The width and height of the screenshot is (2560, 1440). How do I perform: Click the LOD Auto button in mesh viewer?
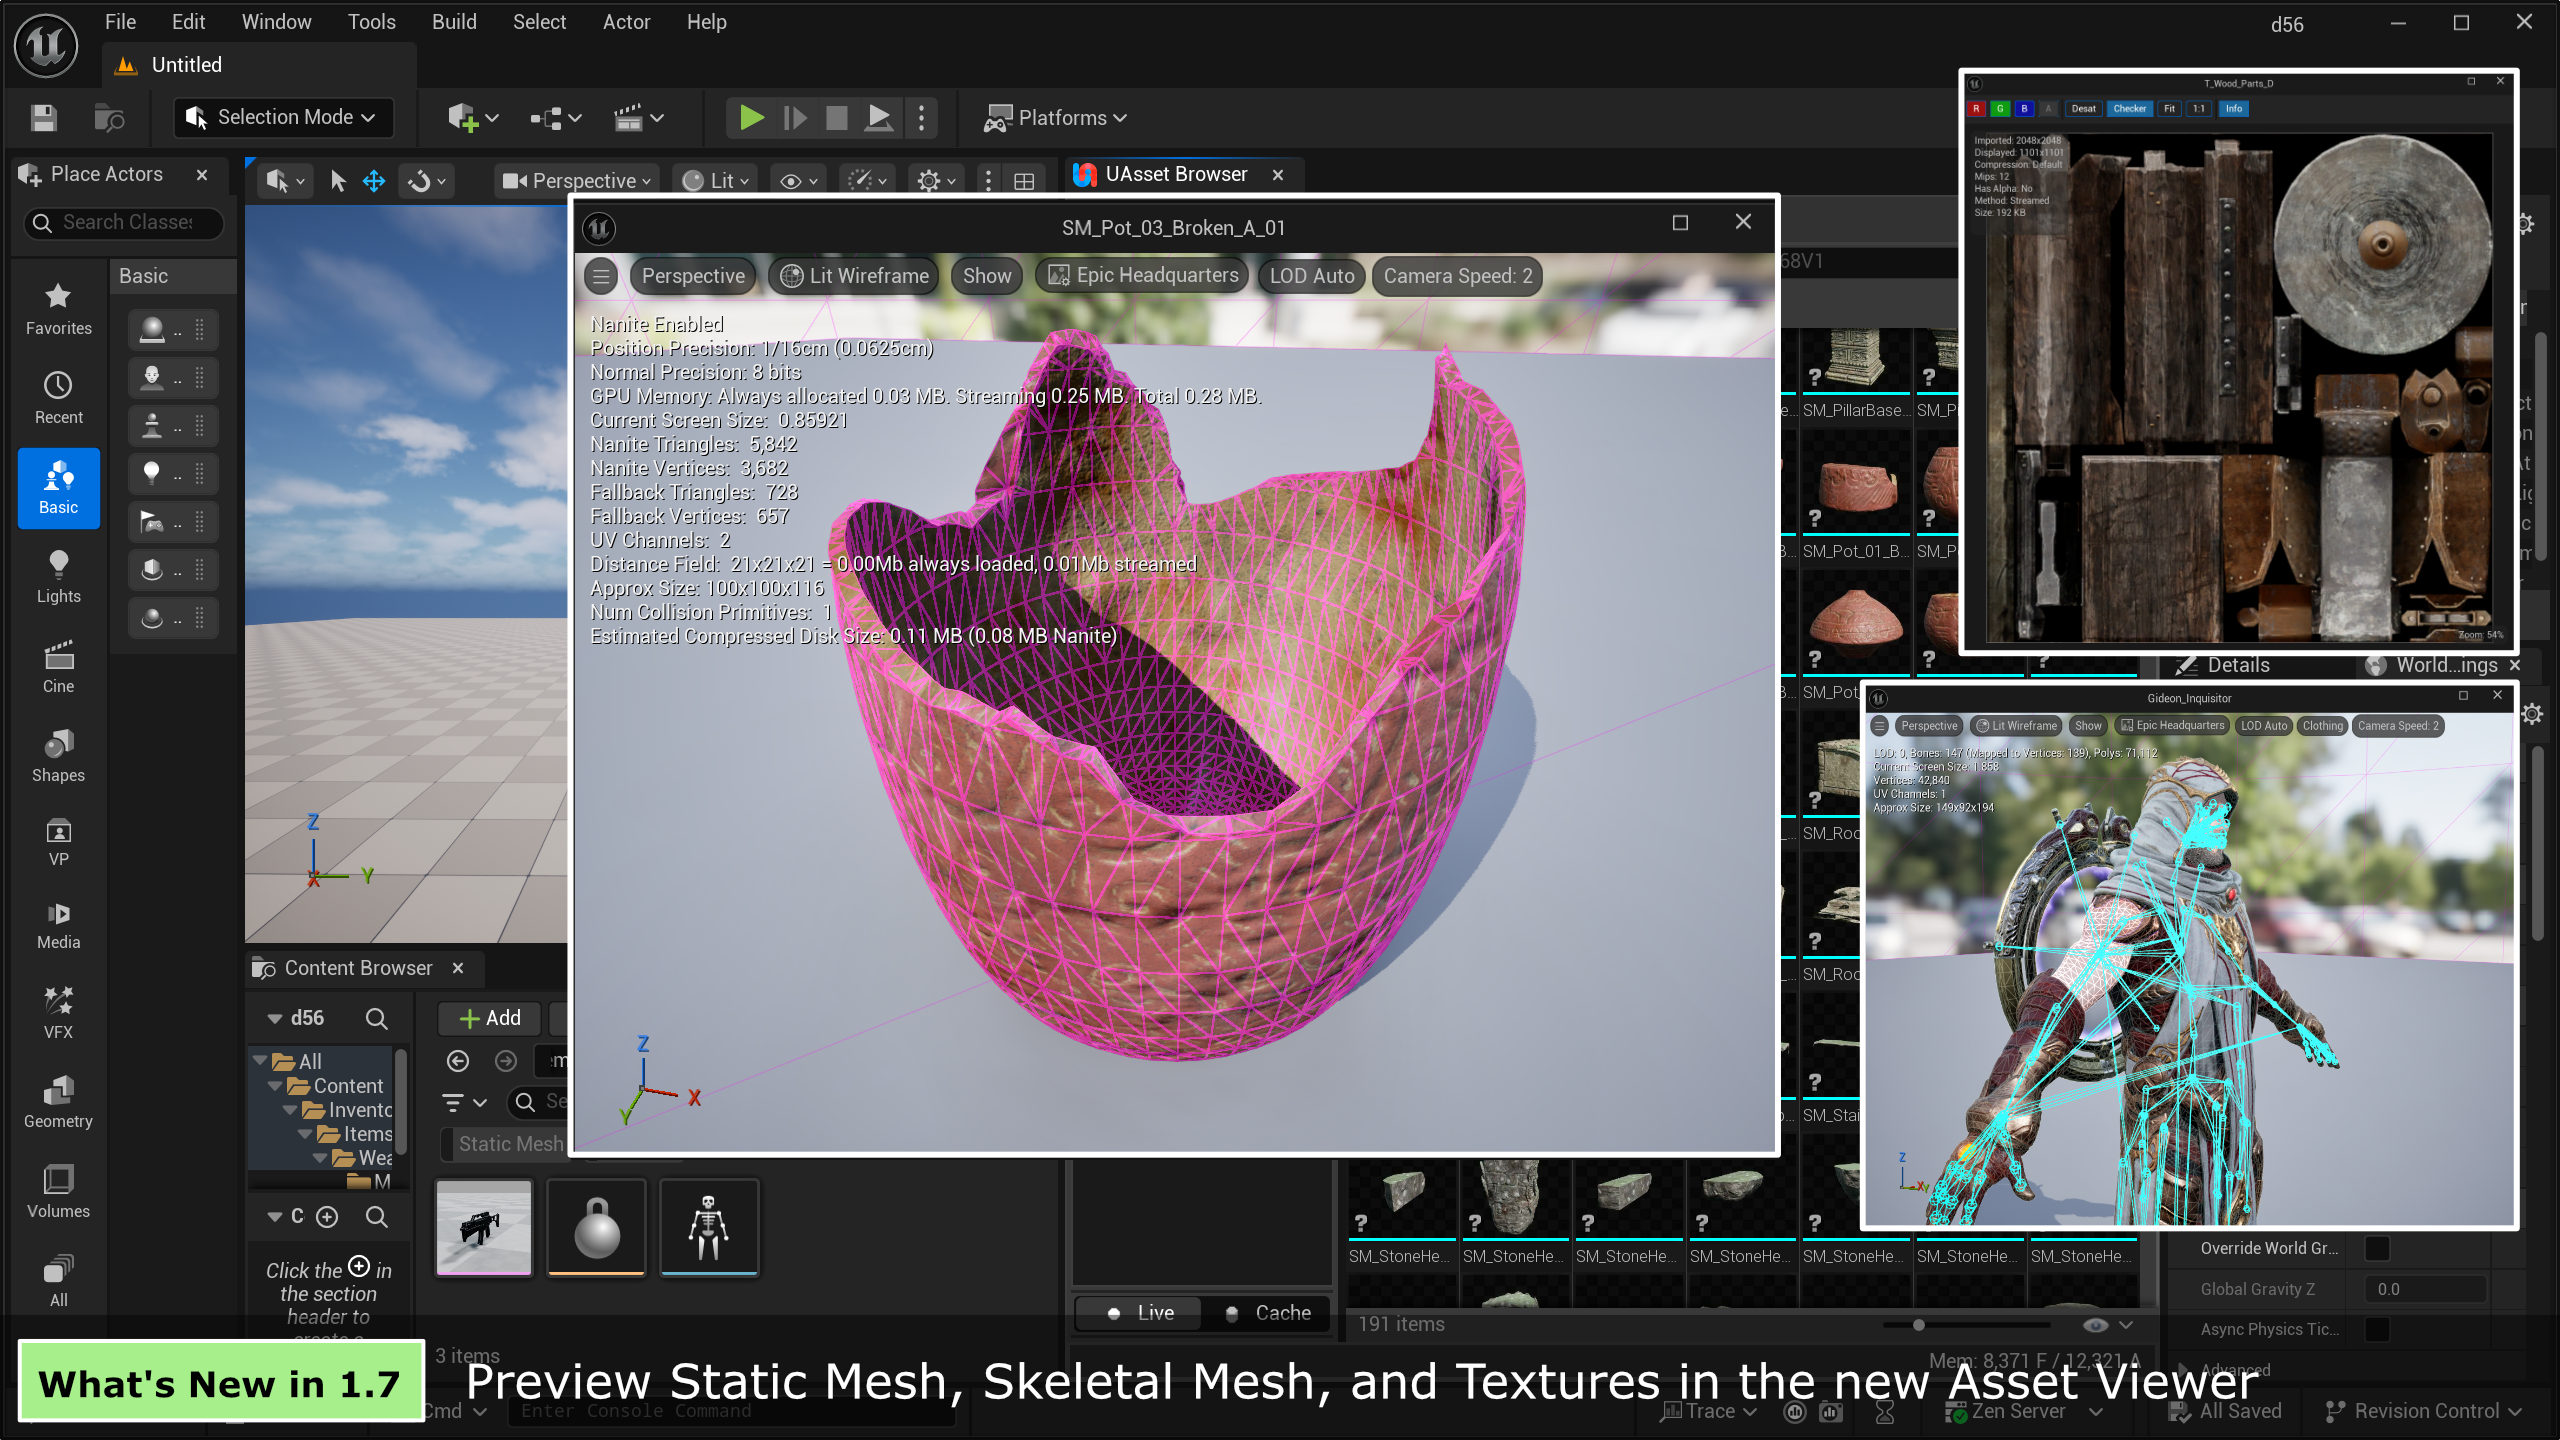pyautogui.click(x=1312, y=276)
